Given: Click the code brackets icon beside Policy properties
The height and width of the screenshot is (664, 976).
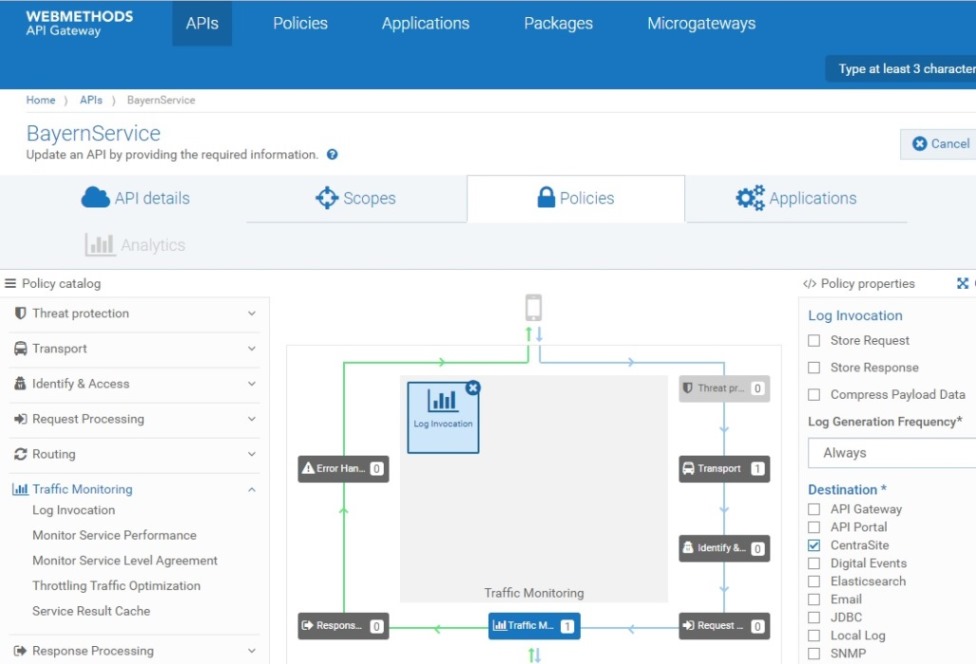Looking at the screenshot, I should coord(809,284).
